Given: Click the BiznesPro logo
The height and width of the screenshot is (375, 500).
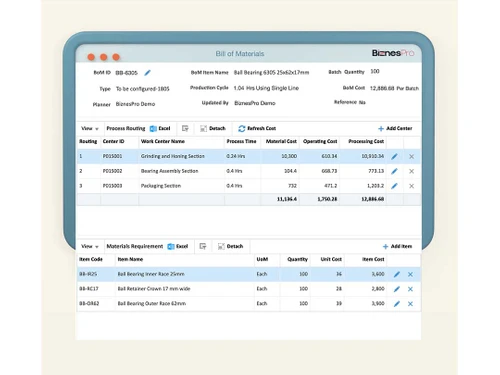Looking at the screenshot, I should pyautogui.click(x=393, y=53).
